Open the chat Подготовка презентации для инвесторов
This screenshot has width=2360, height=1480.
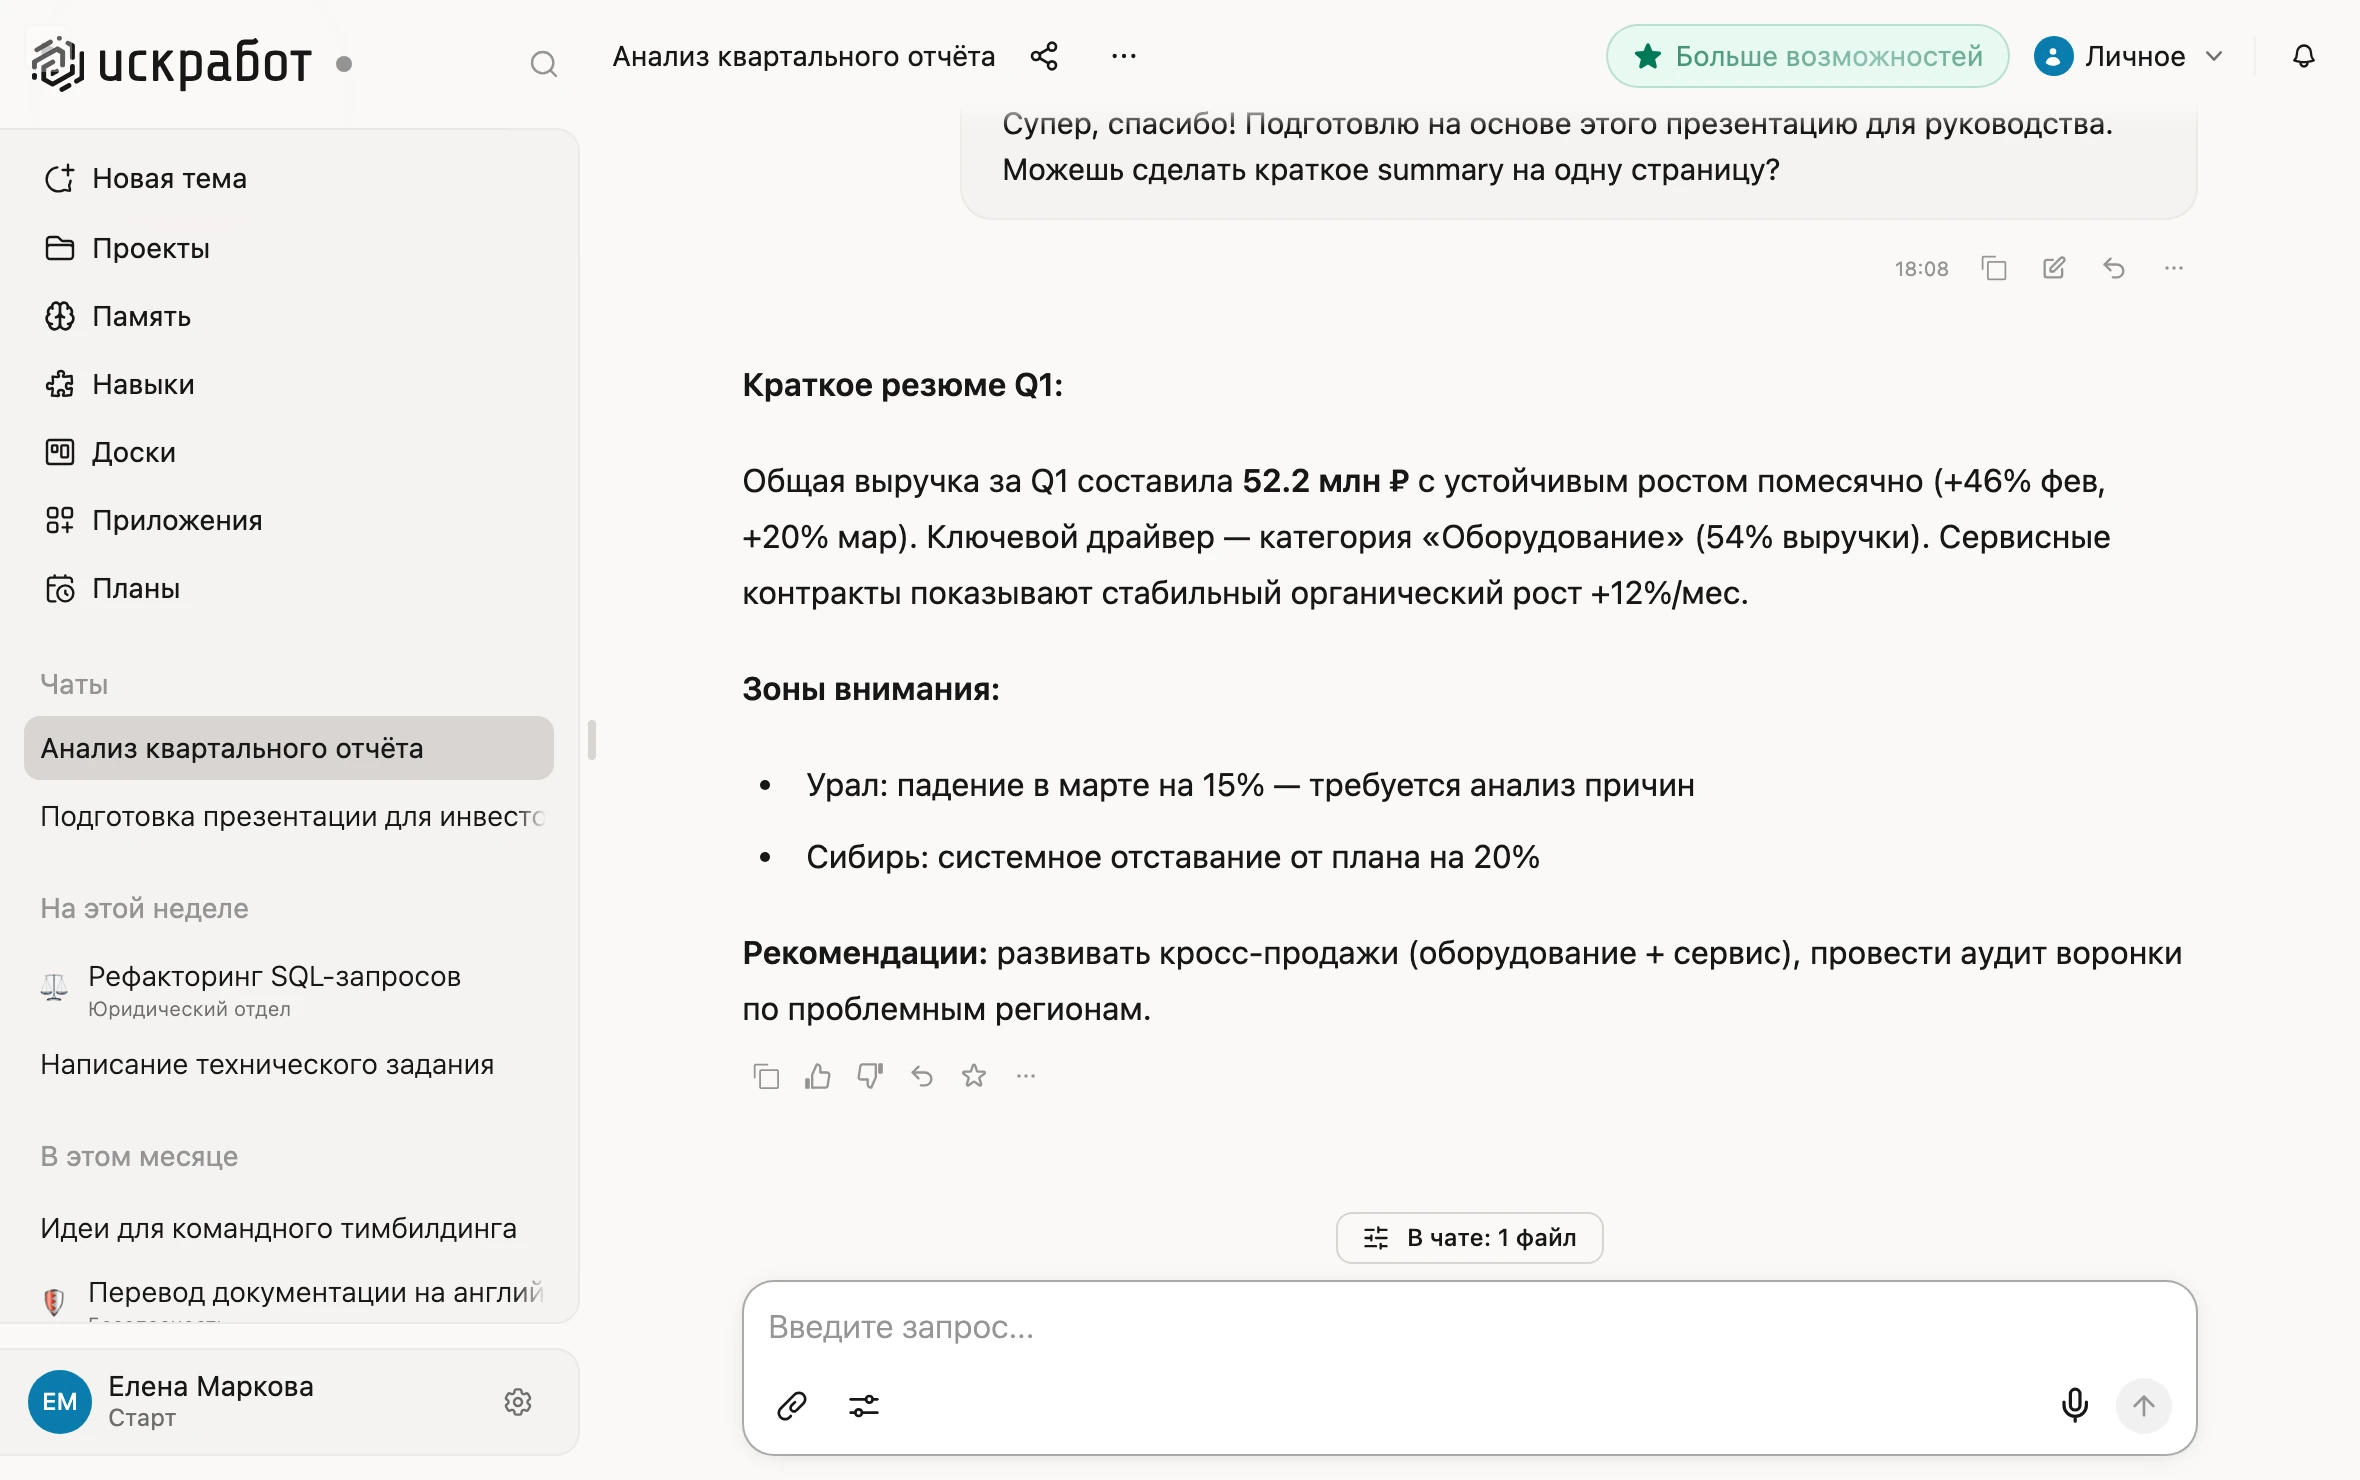coord(291,816)
